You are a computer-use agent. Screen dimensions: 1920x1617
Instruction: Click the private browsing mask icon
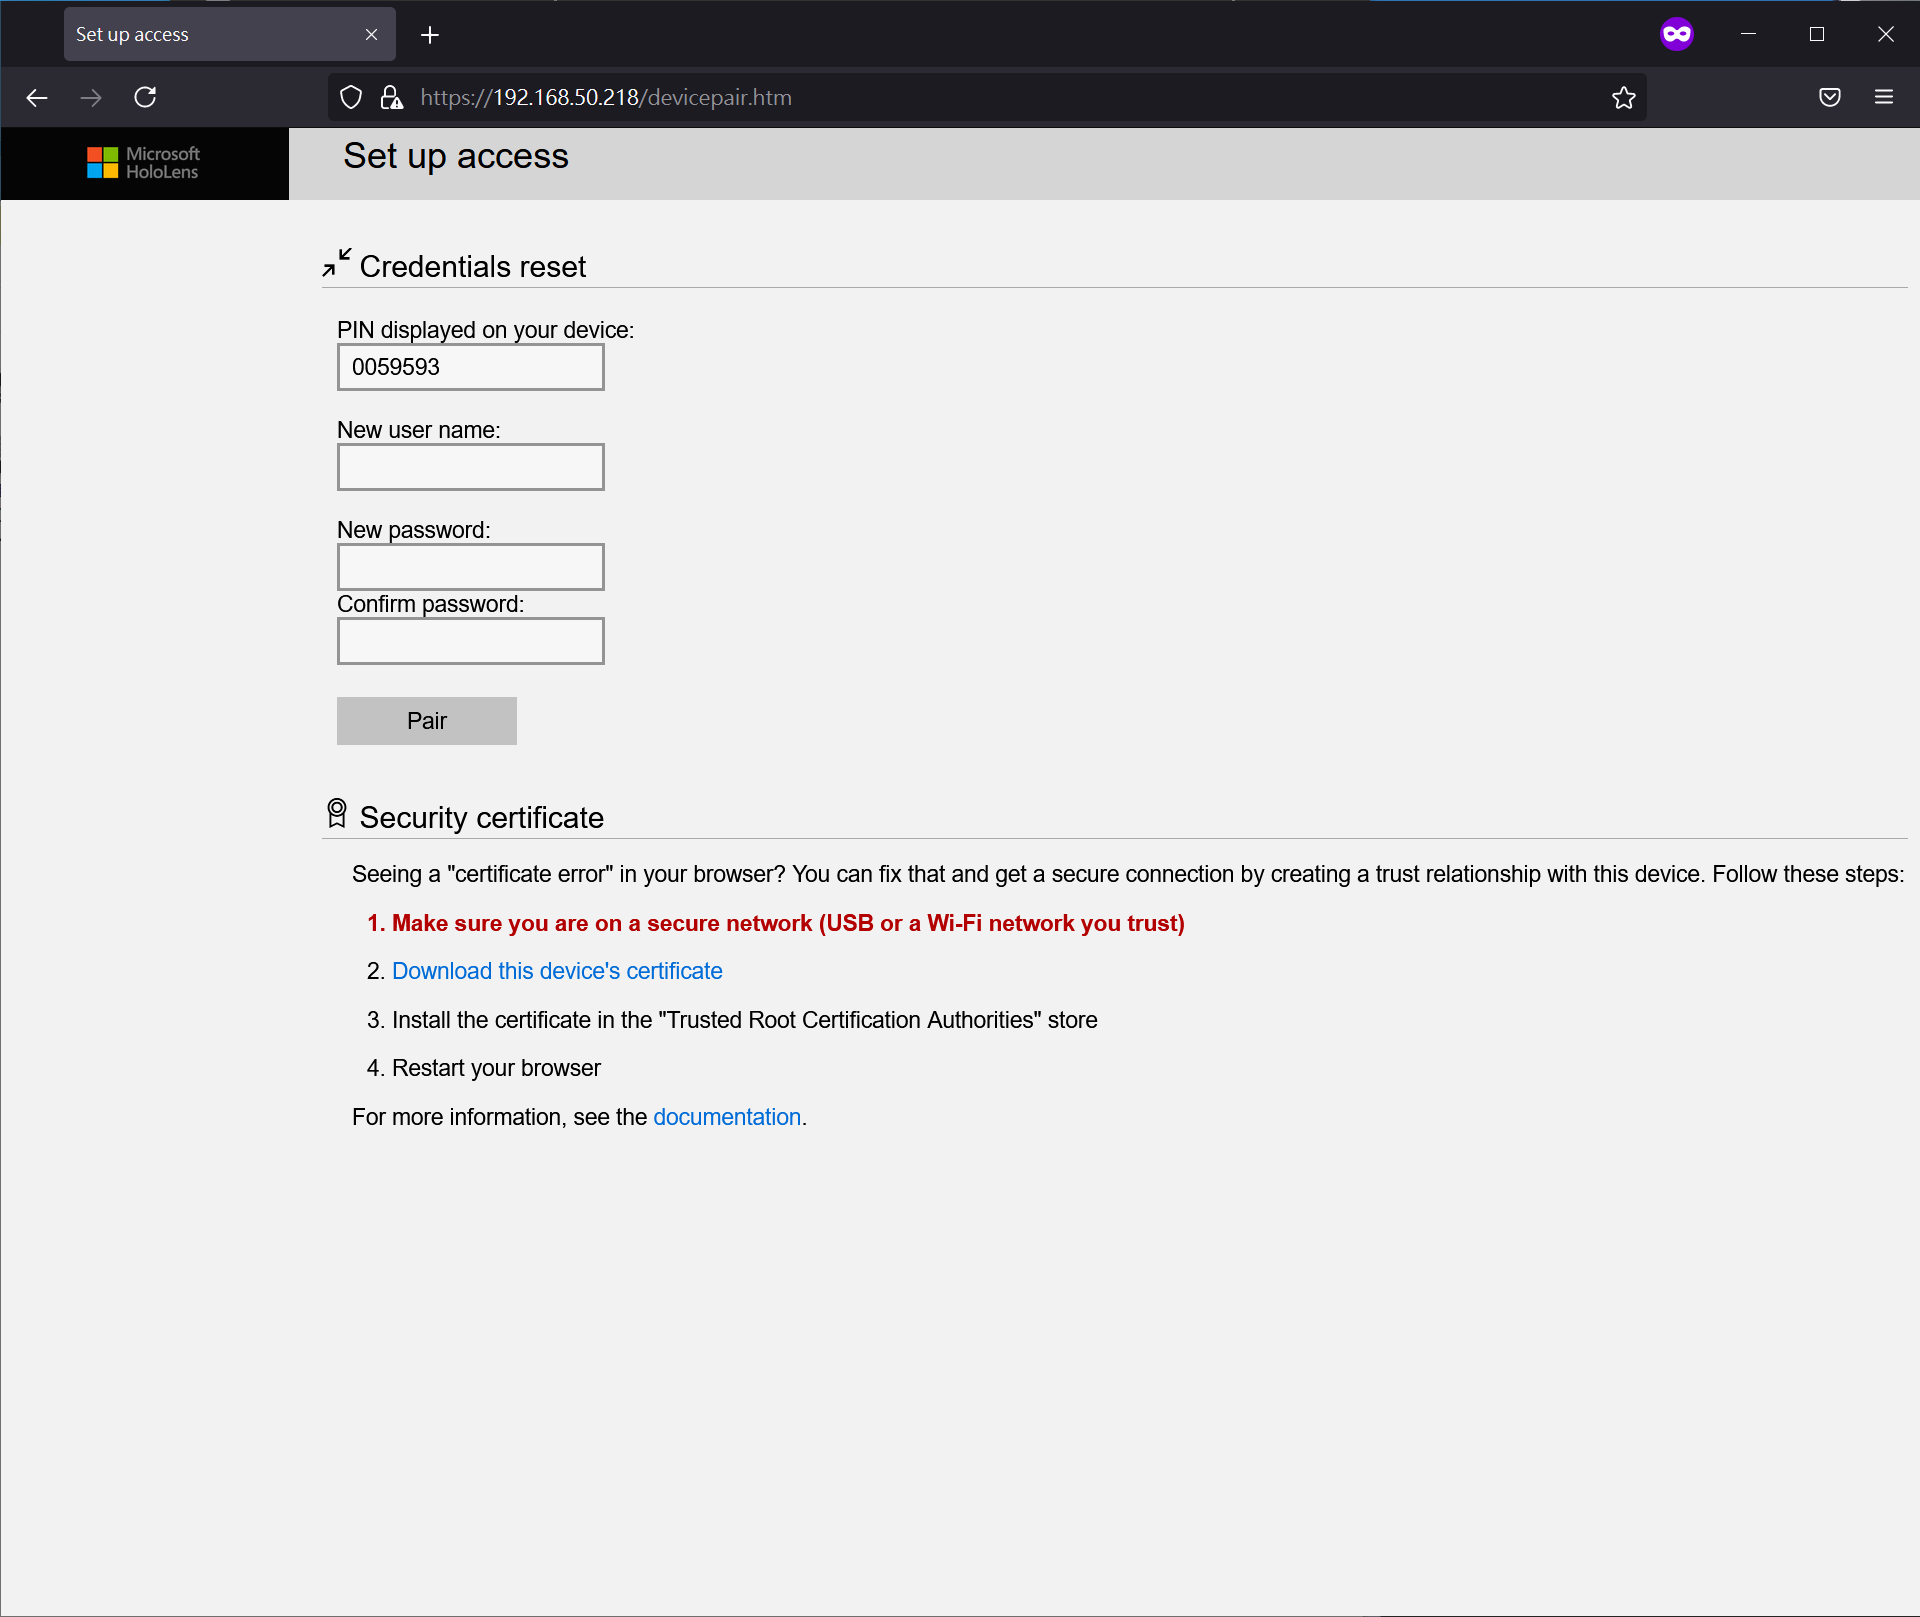(x=1676, y=34)
